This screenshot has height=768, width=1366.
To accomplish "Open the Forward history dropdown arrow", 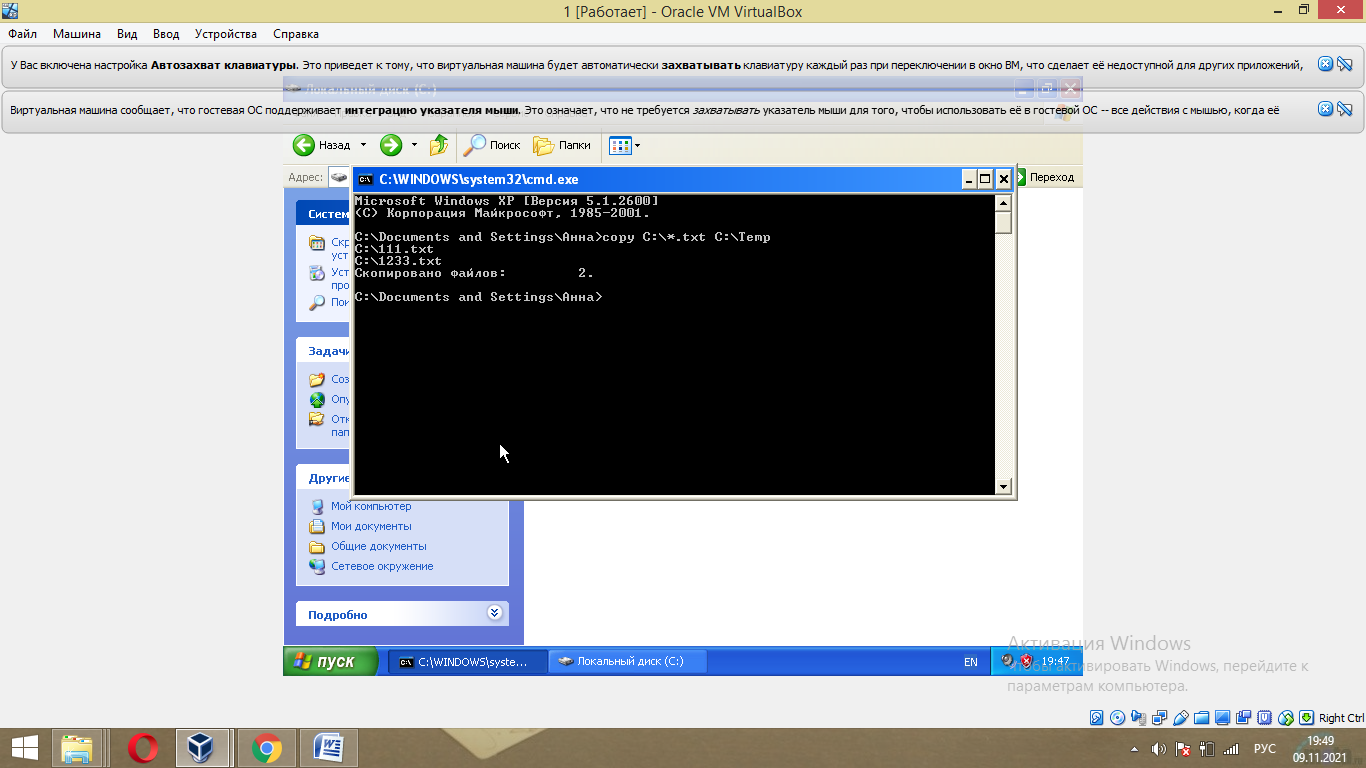I will click(x=414, y=145).
